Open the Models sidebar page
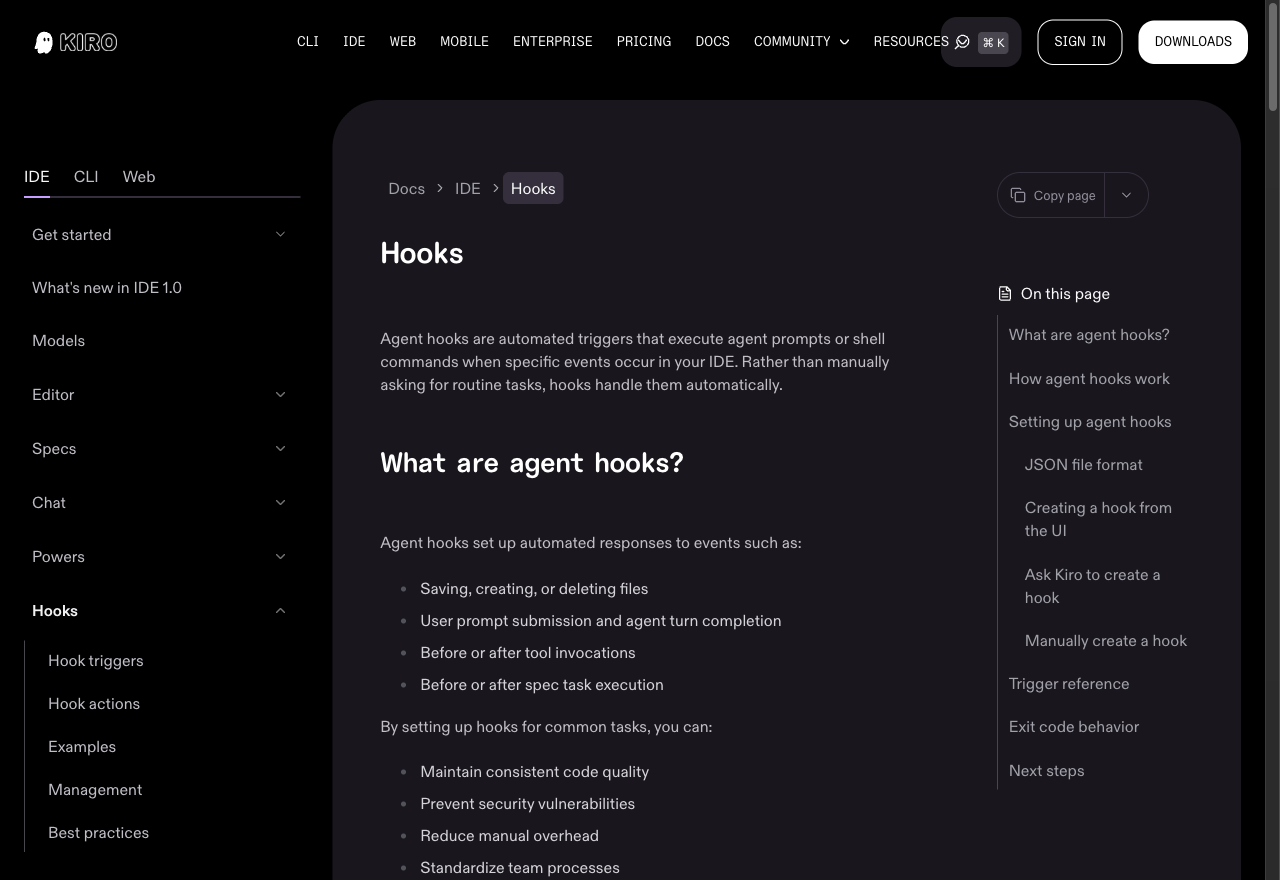 tap(58, 341)
